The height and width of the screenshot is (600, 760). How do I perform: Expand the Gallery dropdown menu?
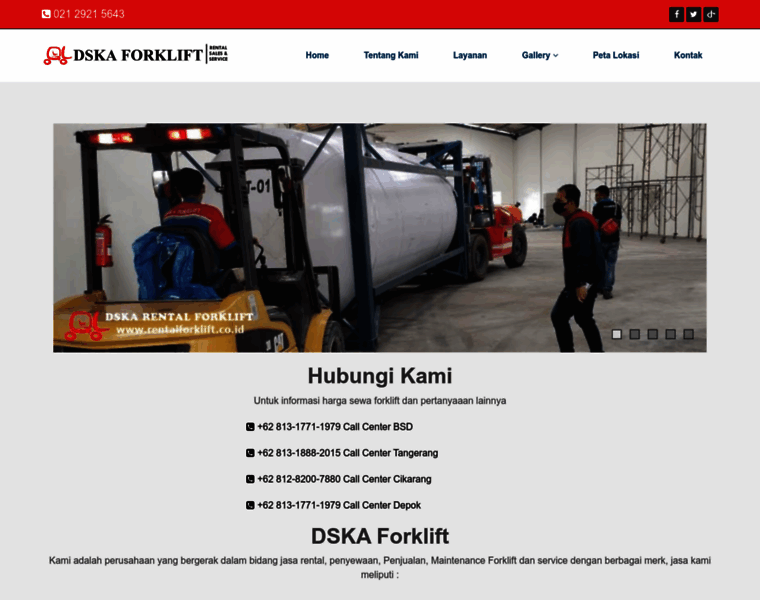coord(539,55)
